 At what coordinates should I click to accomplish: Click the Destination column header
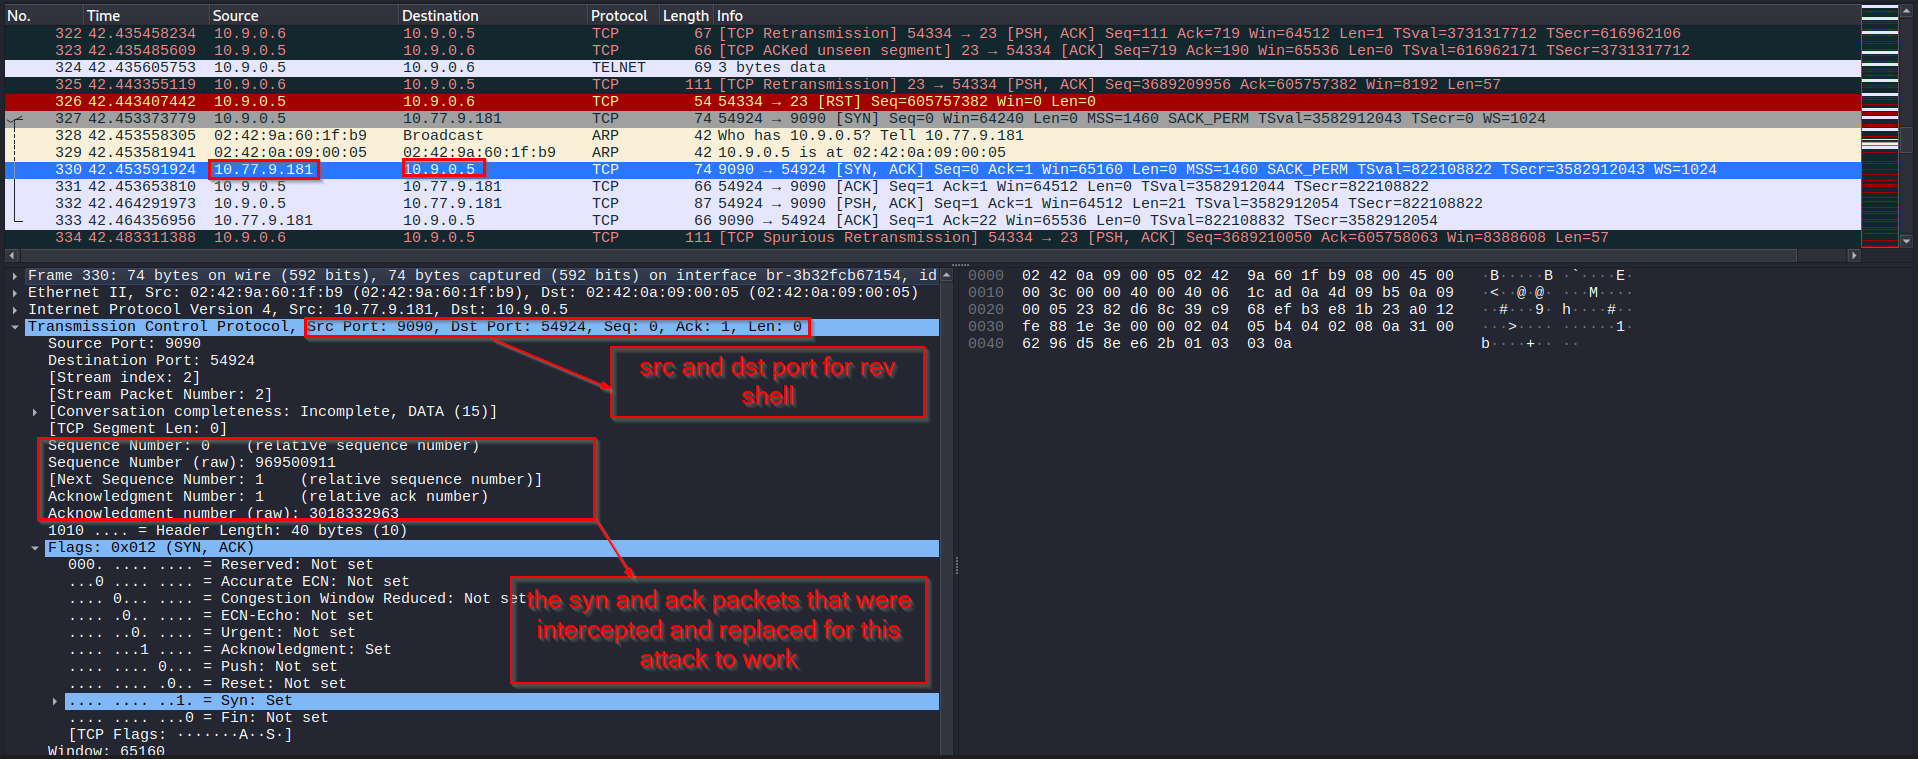coord(440,16)
